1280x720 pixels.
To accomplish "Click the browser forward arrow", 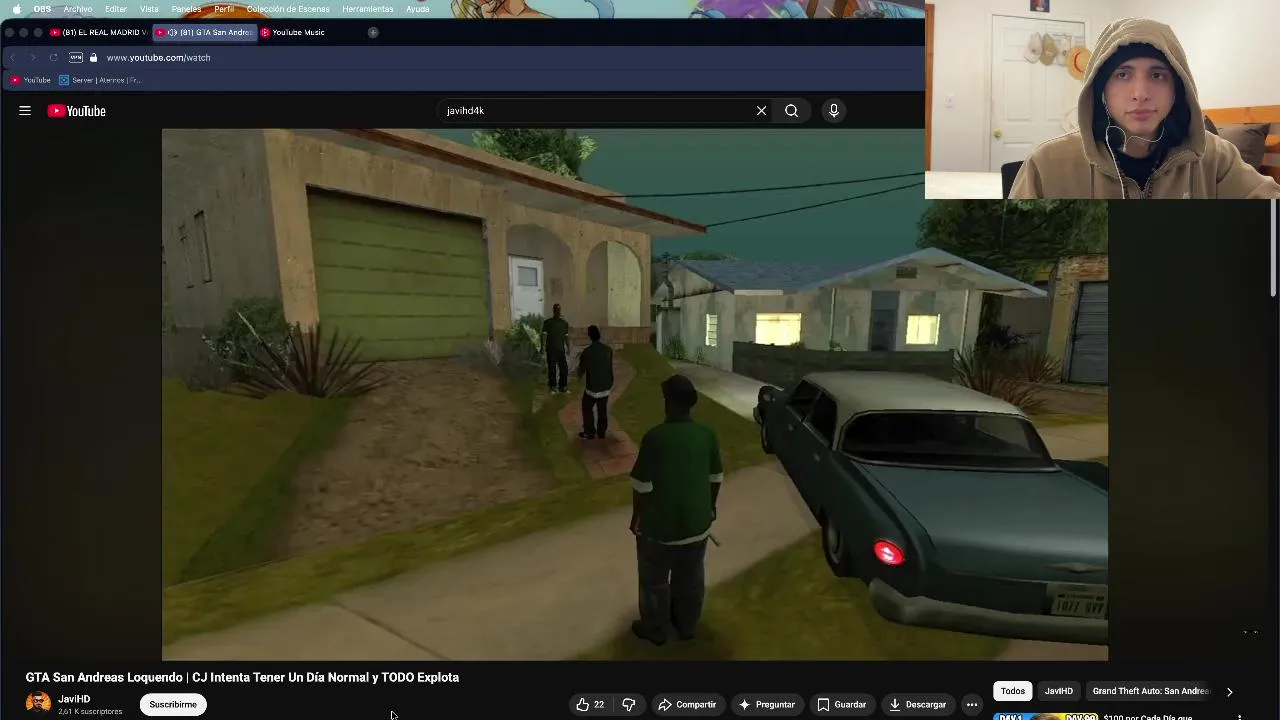I will tap(32, 58).
